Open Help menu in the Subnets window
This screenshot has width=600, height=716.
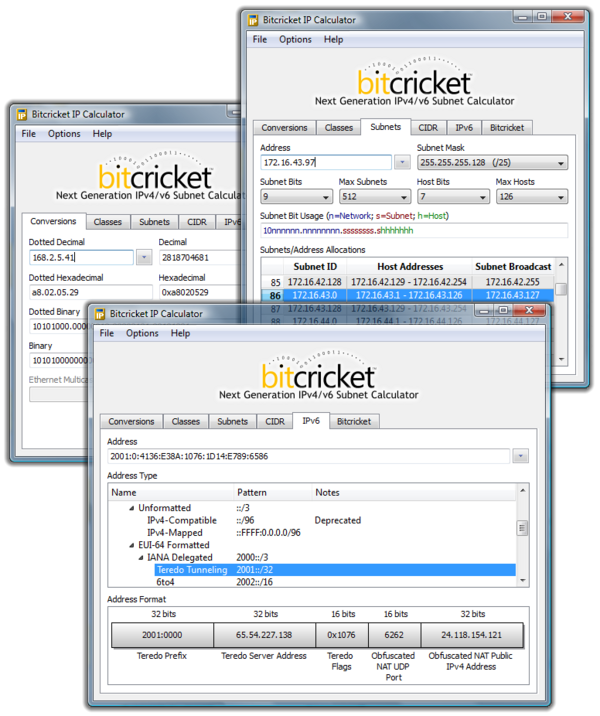coord(333,40)
